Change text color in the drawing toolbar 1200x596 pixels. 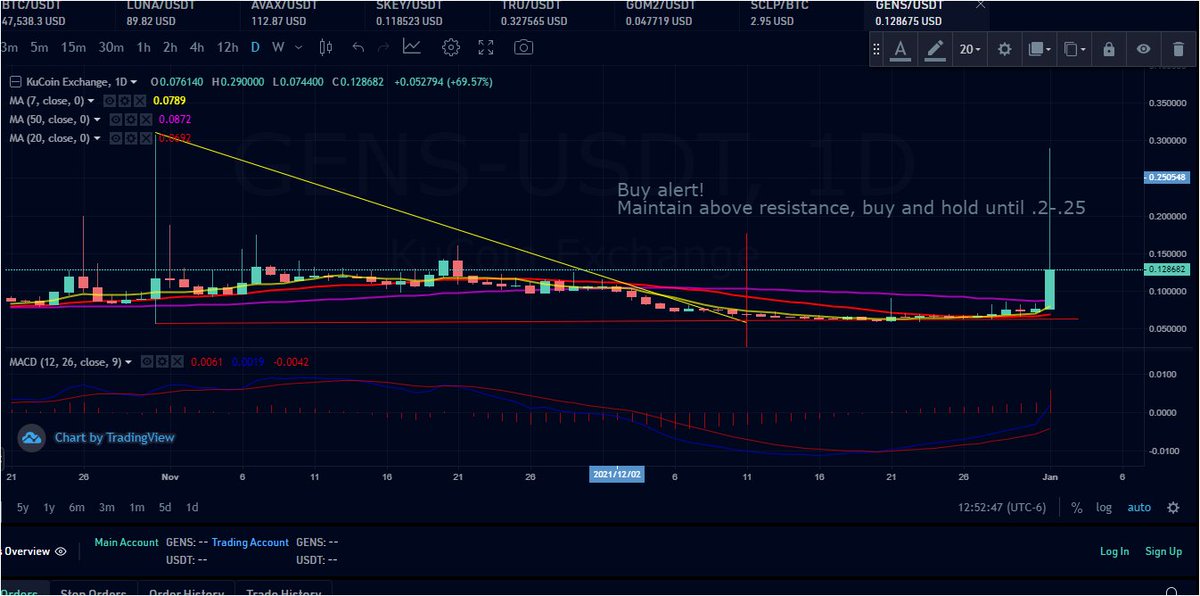coord(901,49)
